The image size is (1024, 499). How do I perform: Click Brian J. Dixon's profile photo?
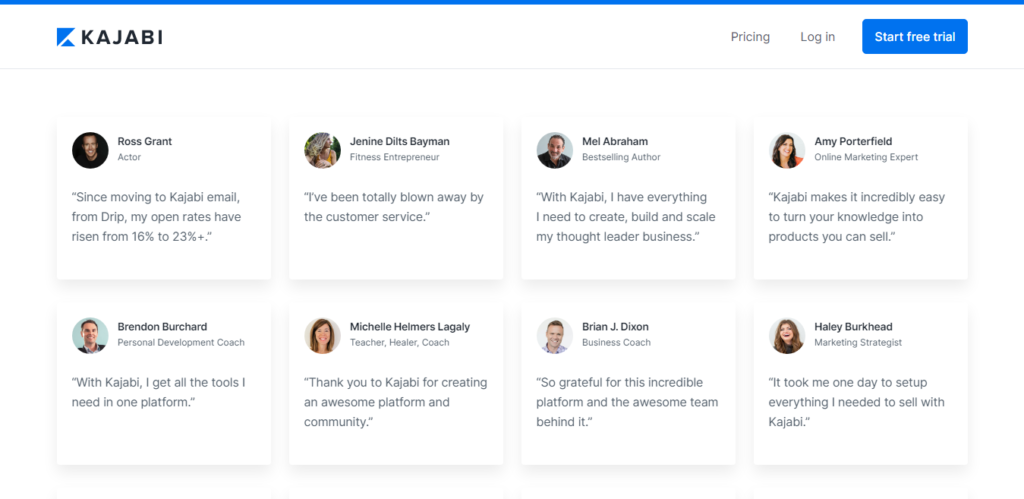[554, 335]
